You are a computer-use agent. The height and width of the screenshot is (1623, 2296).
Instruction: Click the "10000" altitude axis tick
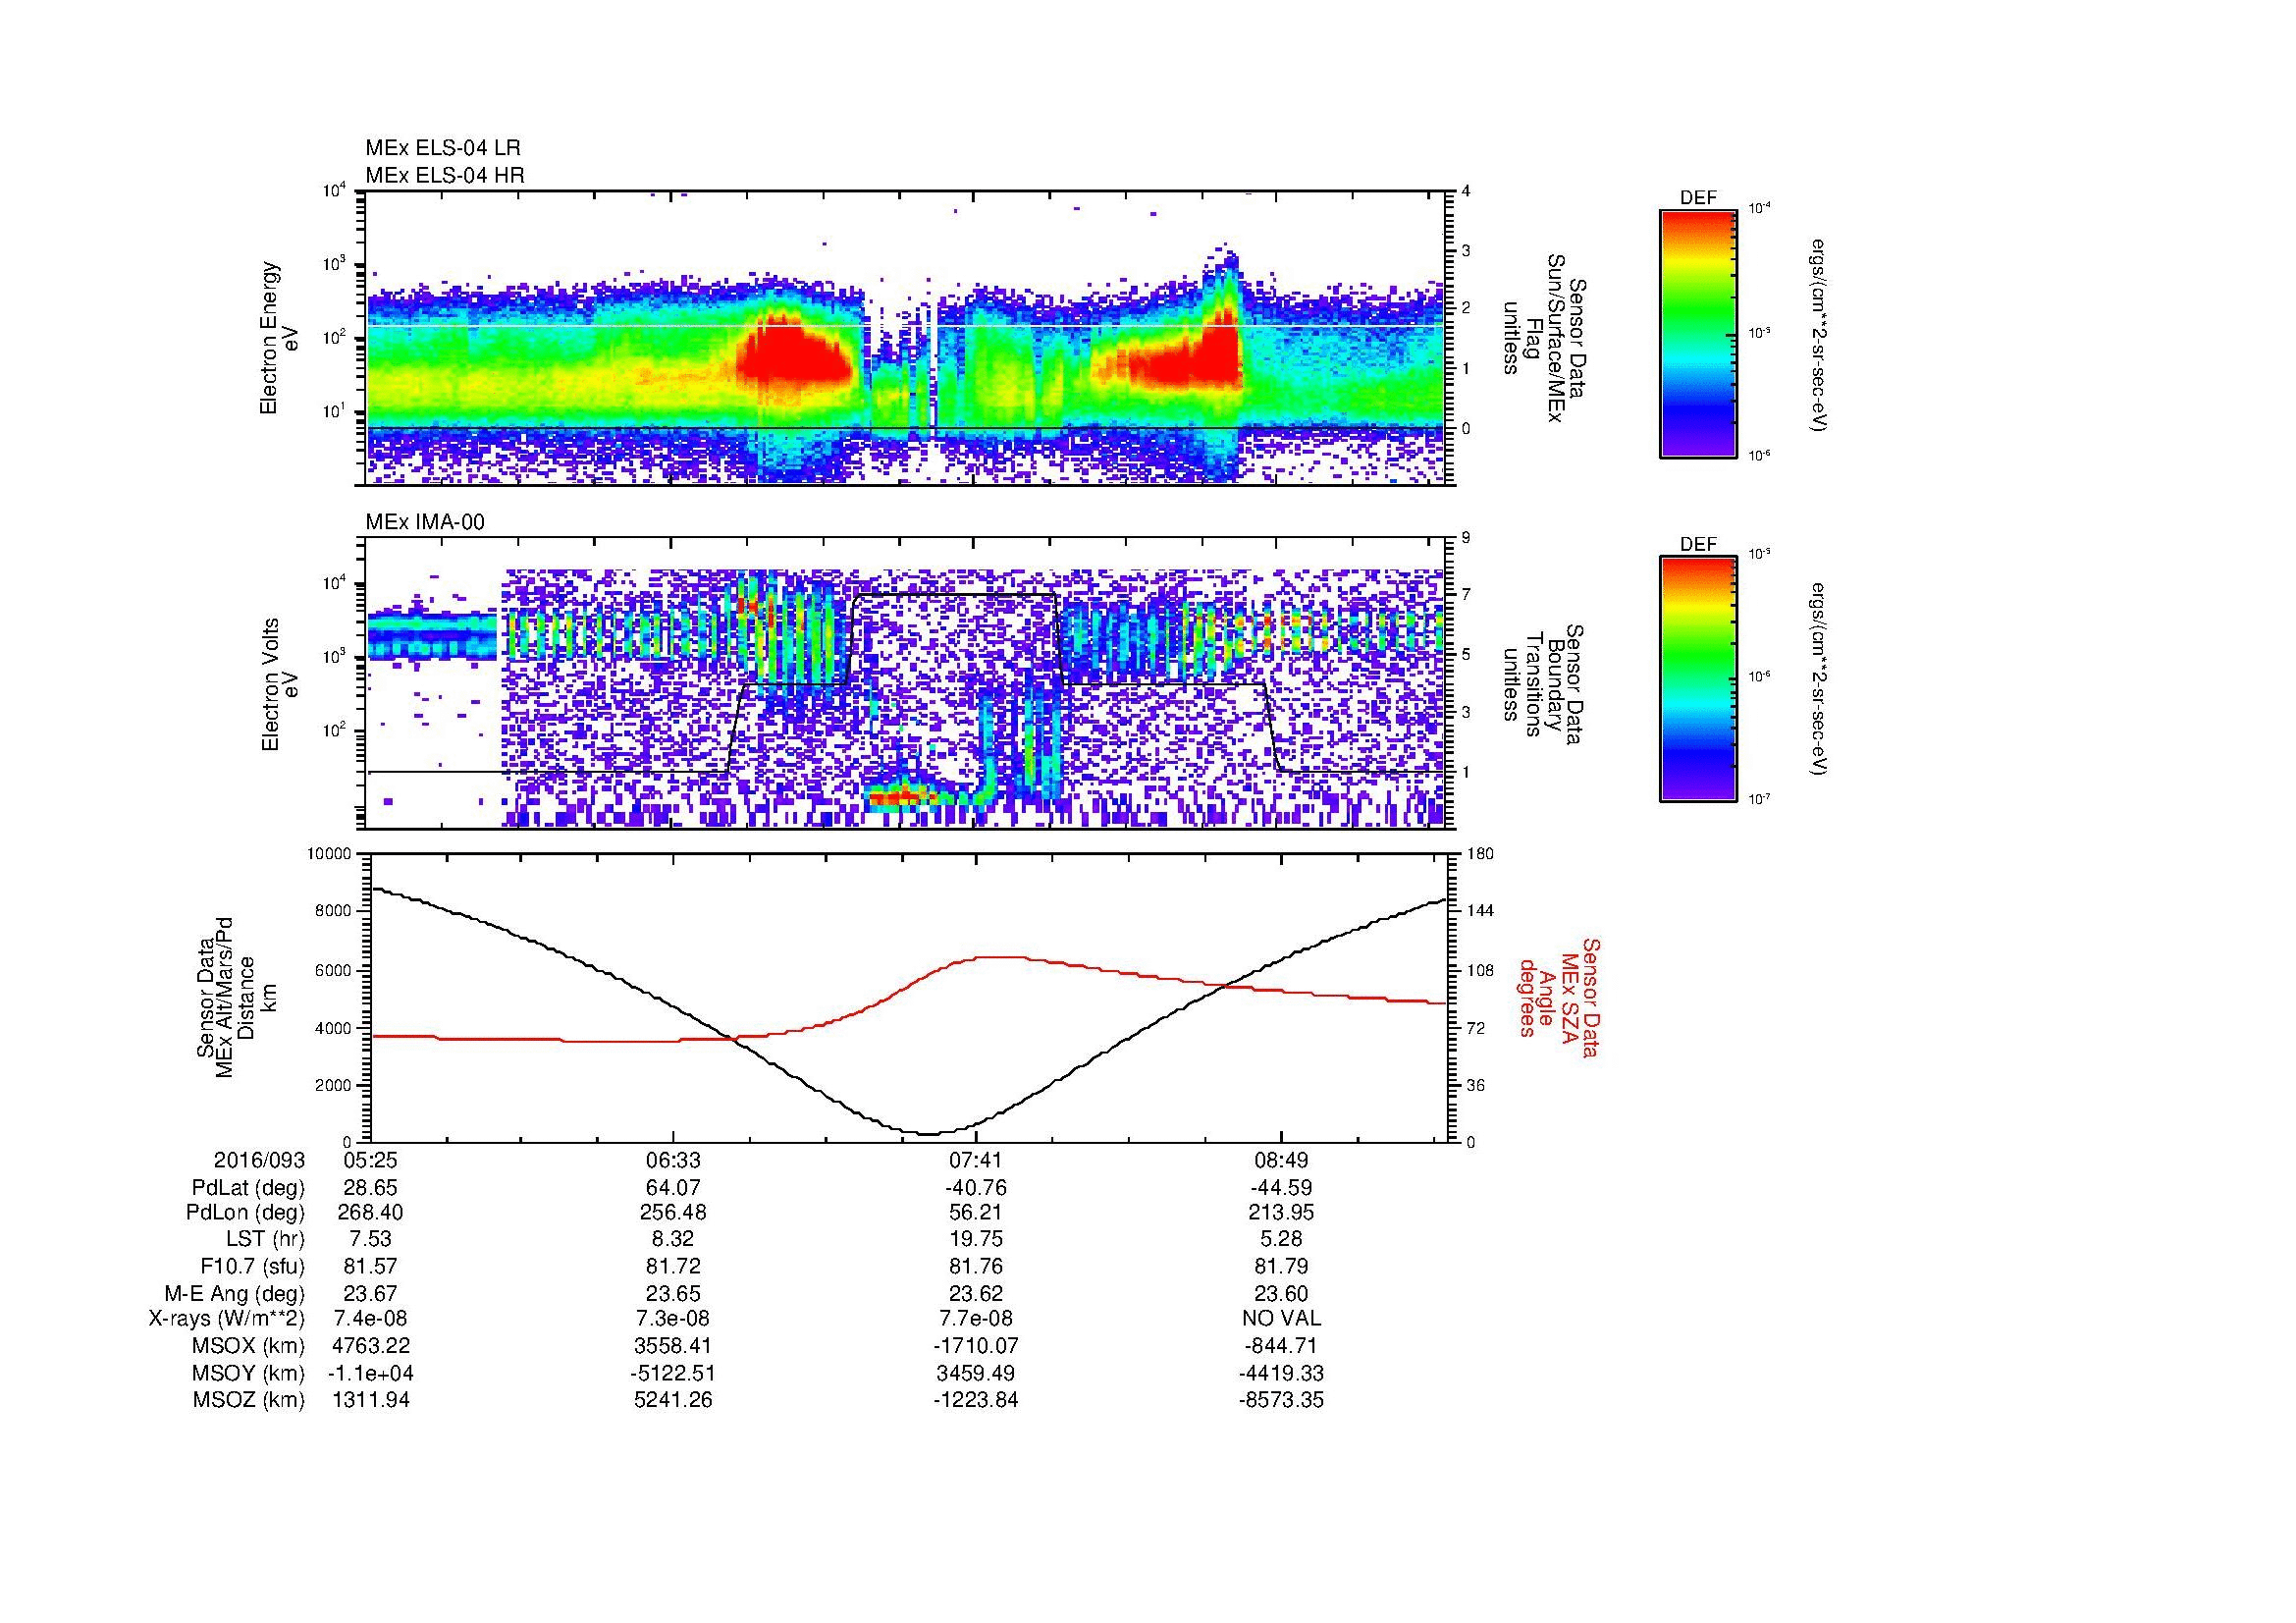pos(329,854)
